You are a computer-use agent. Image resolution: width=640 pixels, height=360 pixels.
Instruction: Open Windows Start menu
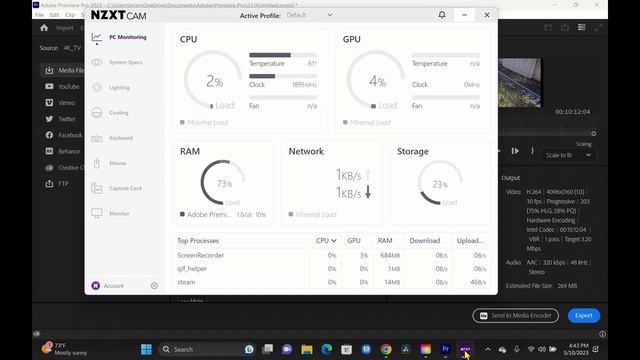(146, 349)
